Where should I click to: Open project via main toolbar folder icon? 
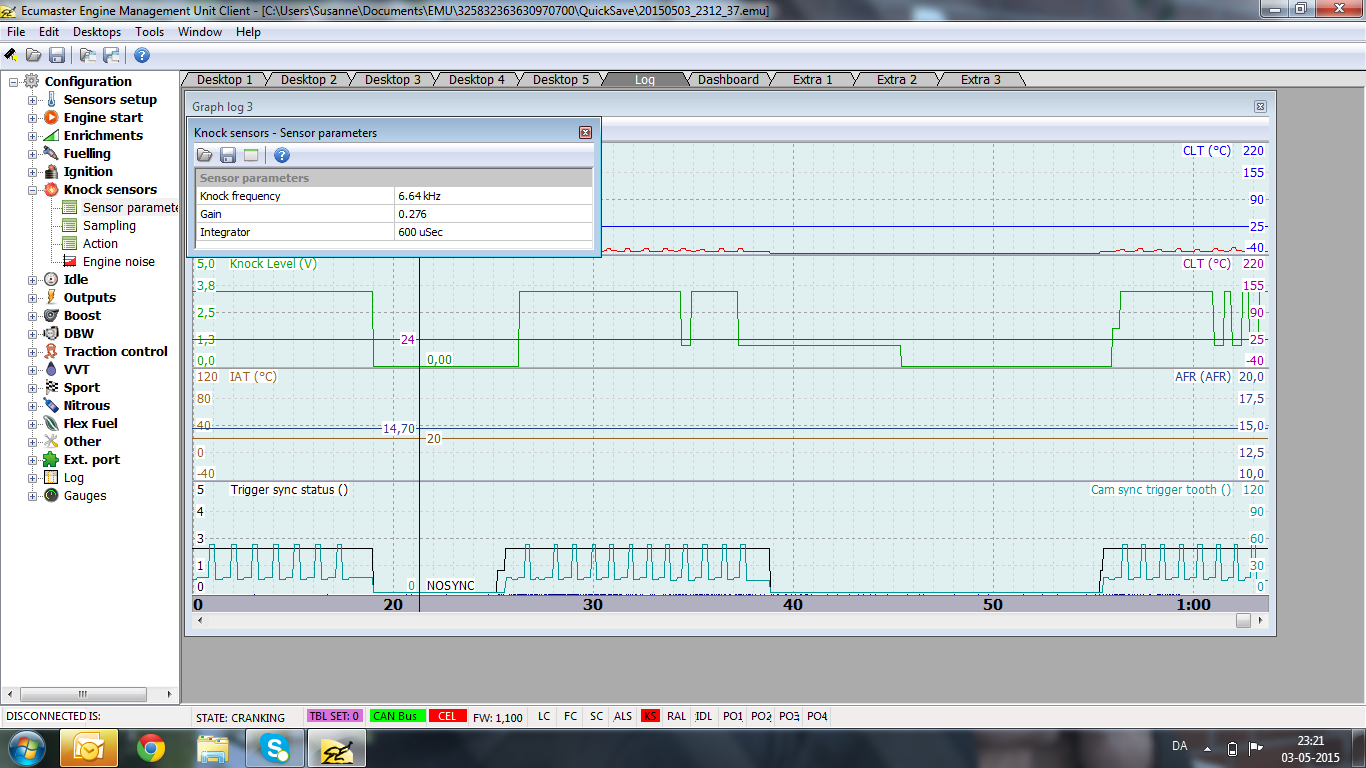(34, 55)
